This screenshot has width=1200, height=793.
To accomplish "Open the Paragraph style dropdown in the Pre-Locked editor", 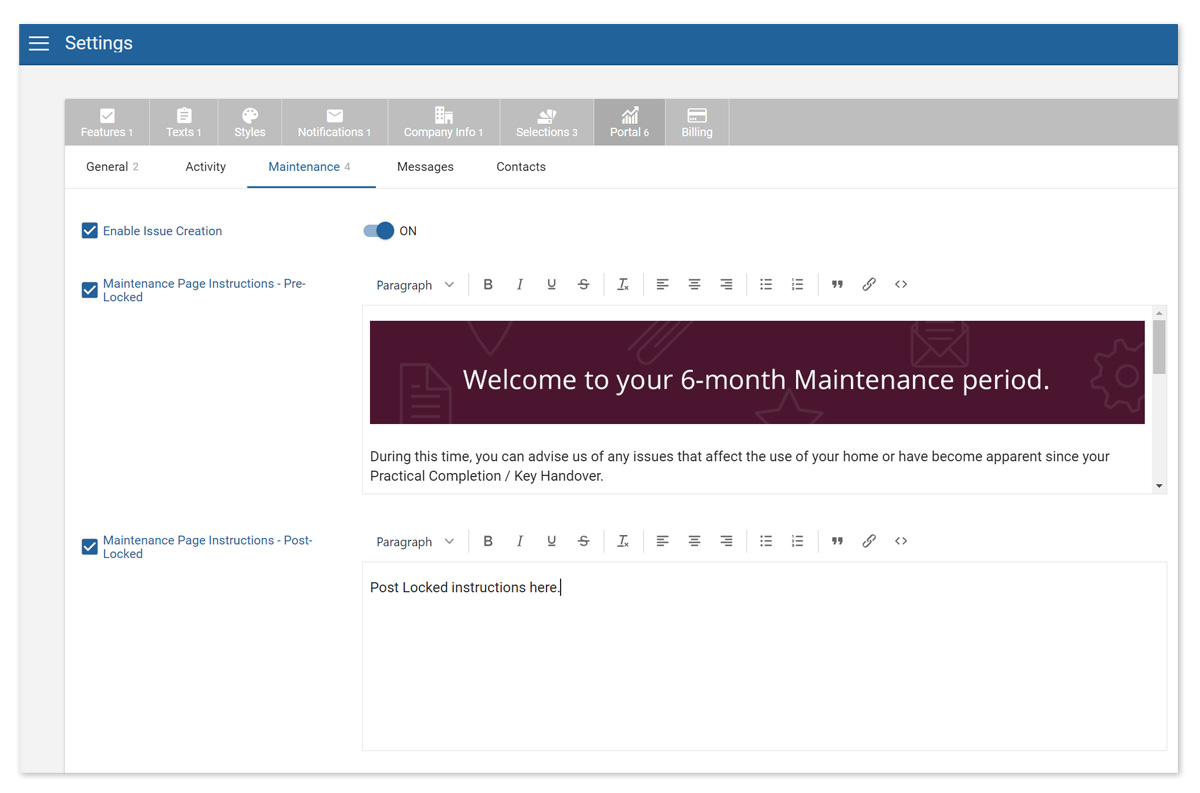I will (x=415, y=284).
